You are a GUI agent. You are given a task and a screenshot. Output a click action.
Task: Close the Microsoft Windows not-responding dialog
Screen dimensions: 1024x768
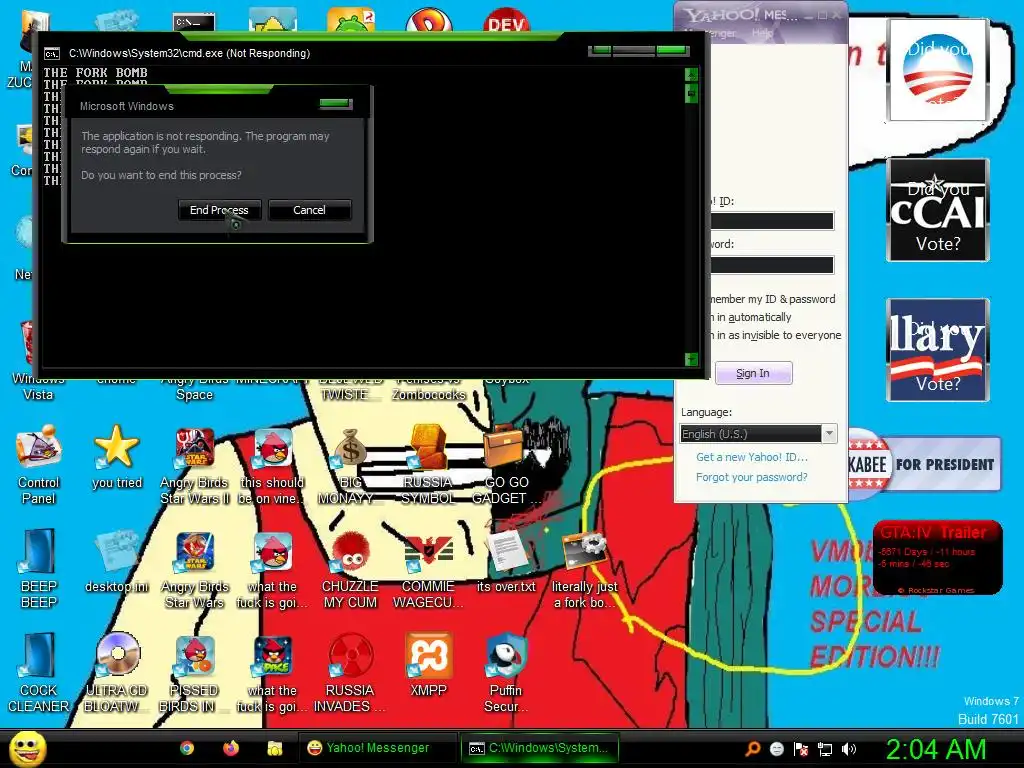[x=336, y=103]
